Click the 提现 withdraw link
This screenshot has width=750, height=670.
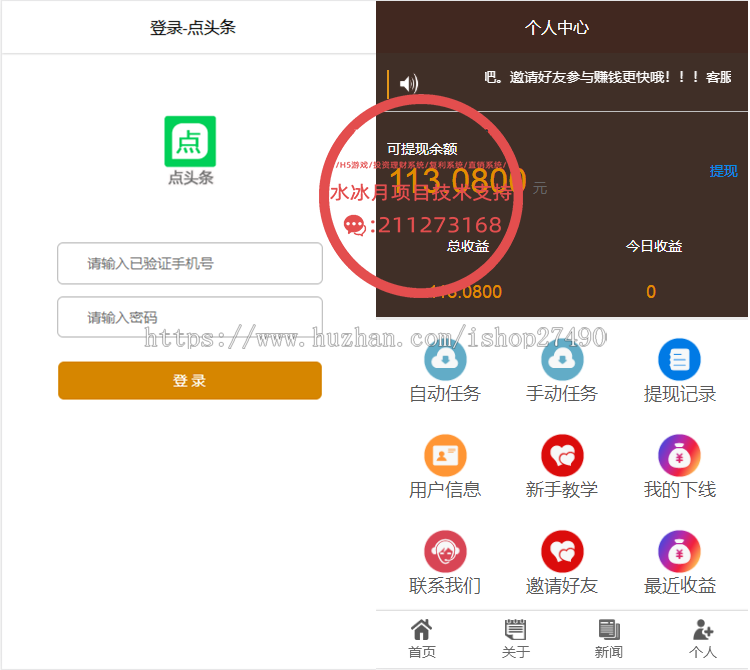pos(723,171)
